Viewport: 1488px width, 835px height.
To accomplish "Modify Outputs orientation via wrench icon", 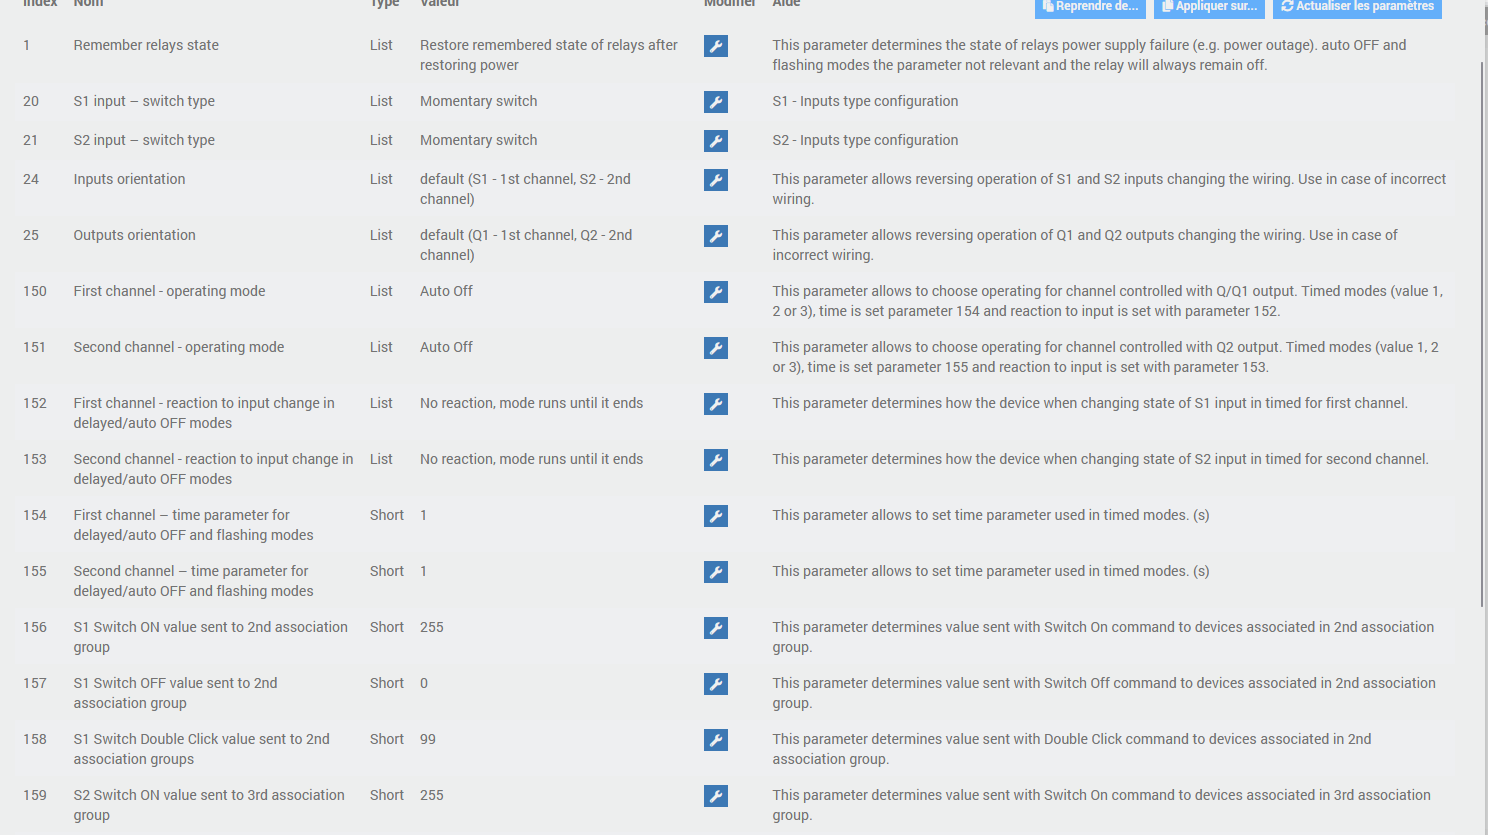I will tap(716, 236).
